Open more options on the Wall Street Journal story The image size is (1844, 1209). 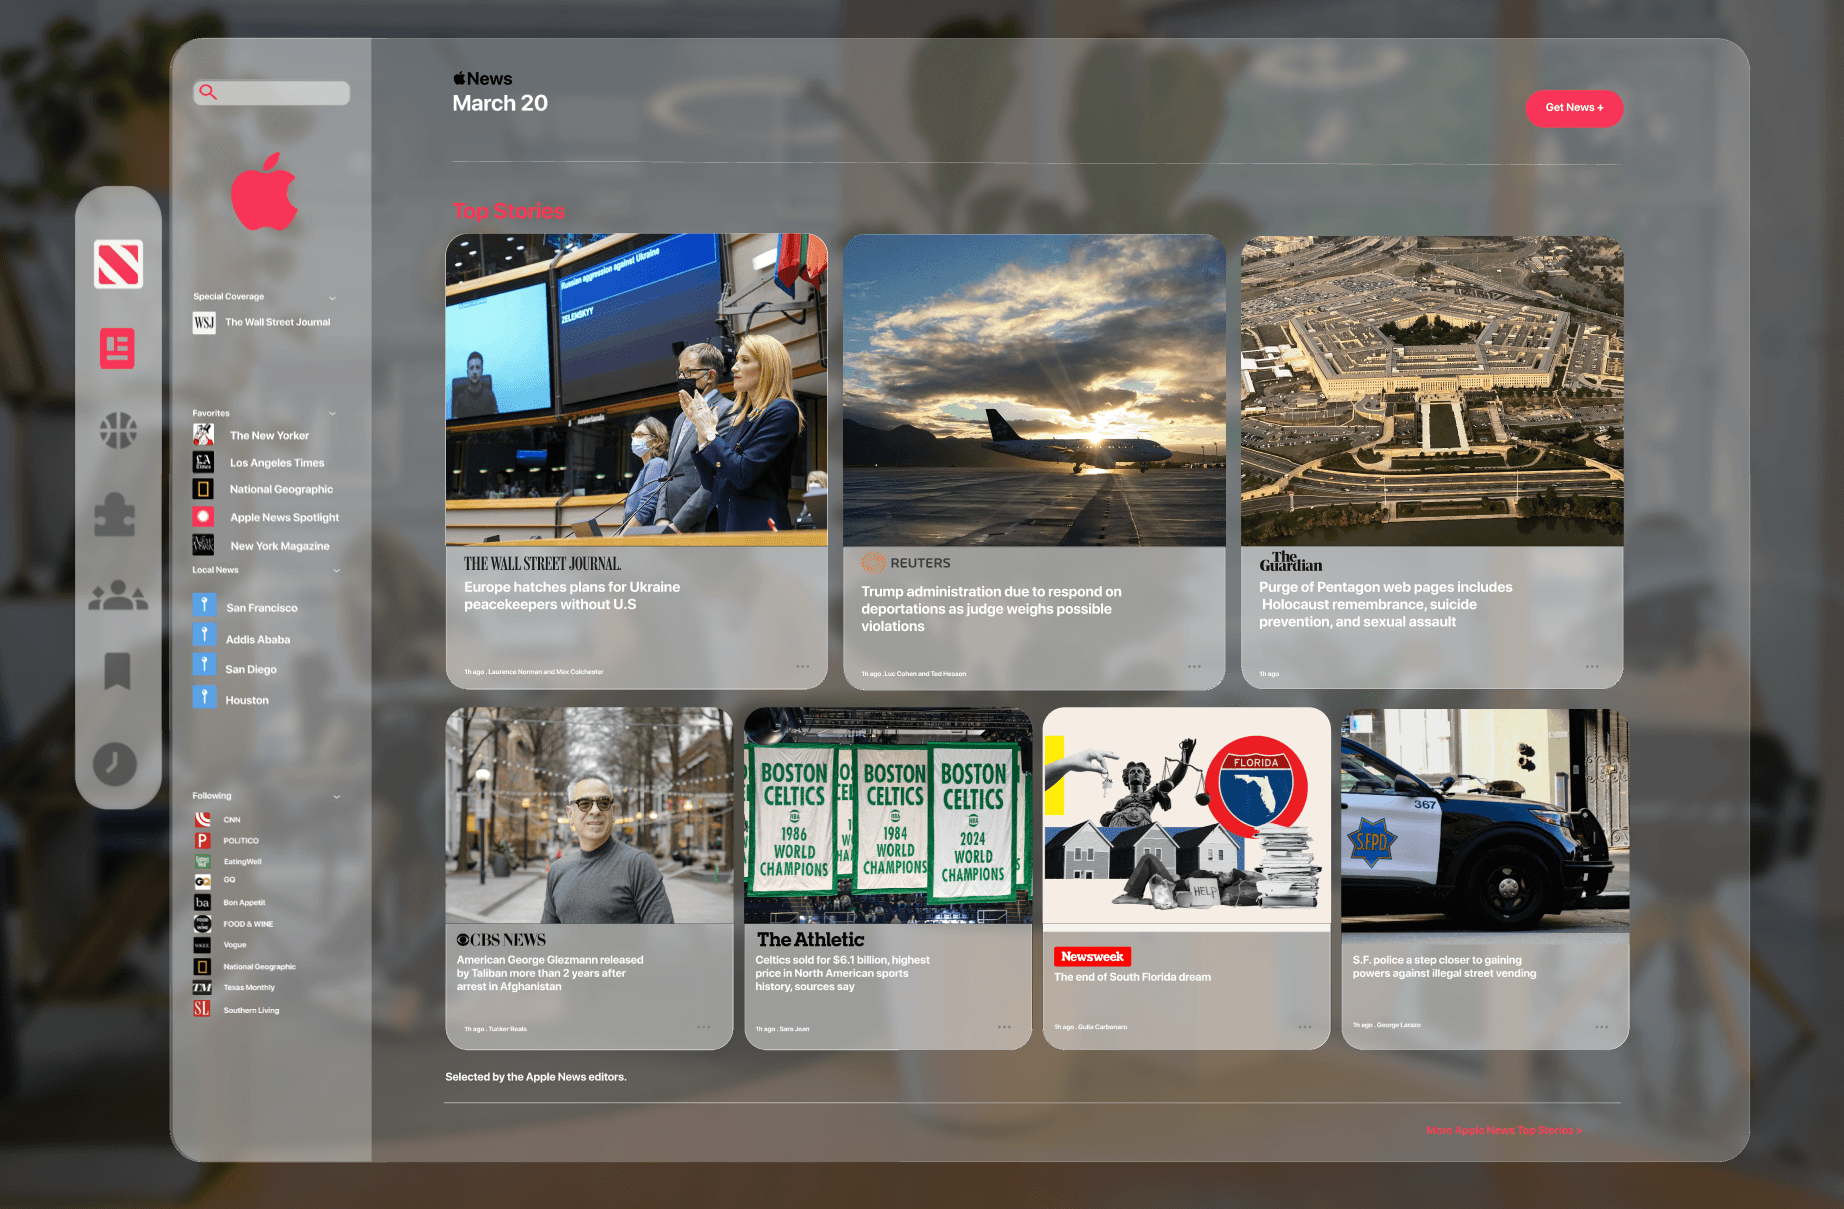(x=803, y=666)
